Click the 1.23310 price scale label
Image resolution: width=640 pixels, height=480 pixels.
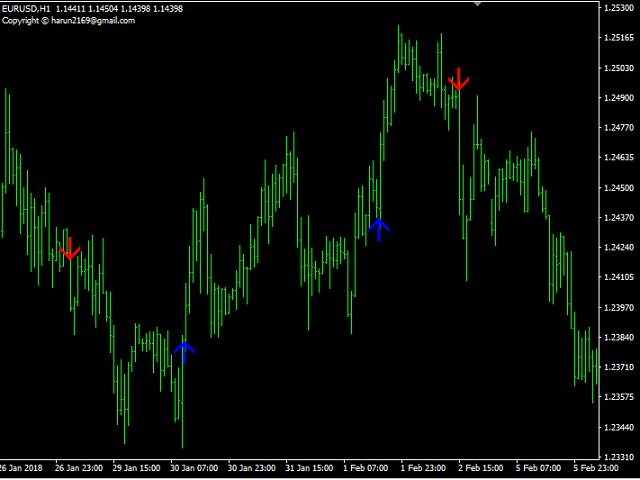coord(619,457)
